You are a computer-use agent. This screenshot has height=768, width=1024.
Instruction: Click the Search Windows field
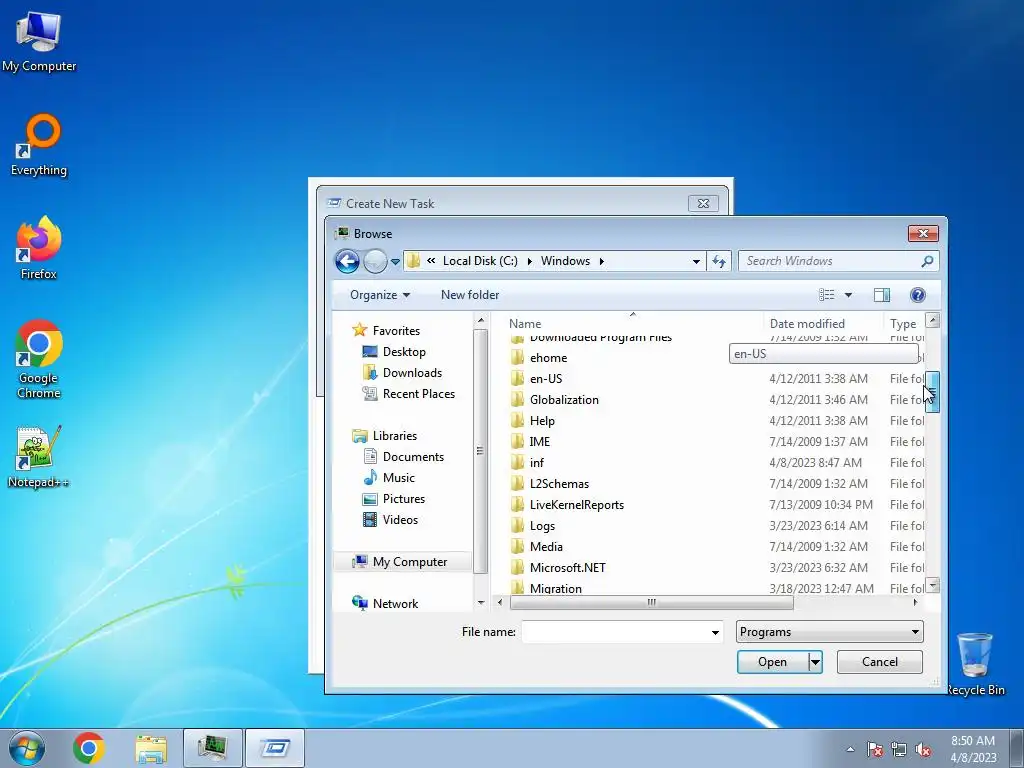pos(829,261)
